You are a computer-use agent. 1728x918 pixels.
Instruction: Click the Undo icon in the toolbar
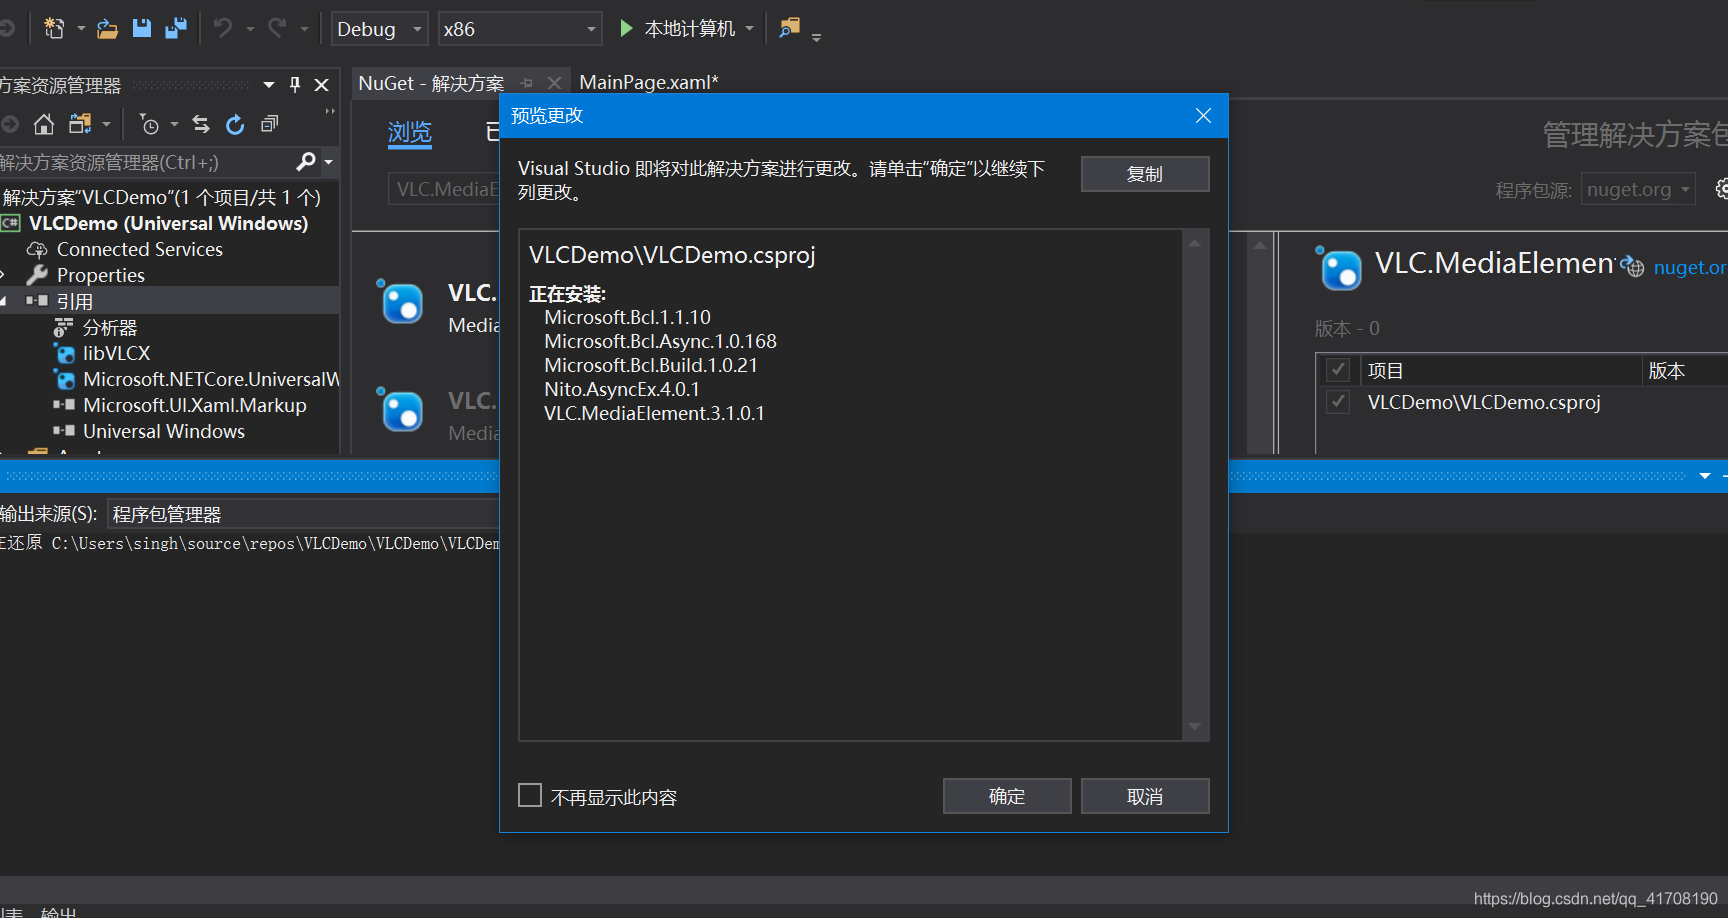tap(222, 28)
